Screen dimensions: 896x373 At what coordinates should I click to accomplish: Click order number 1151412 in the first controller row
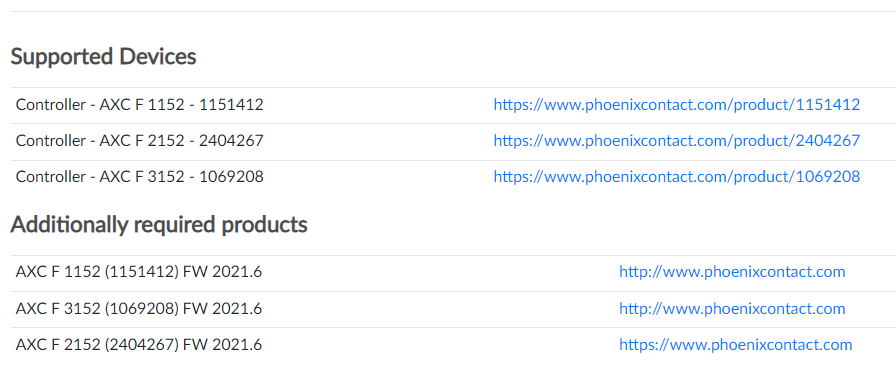point(231,105)
